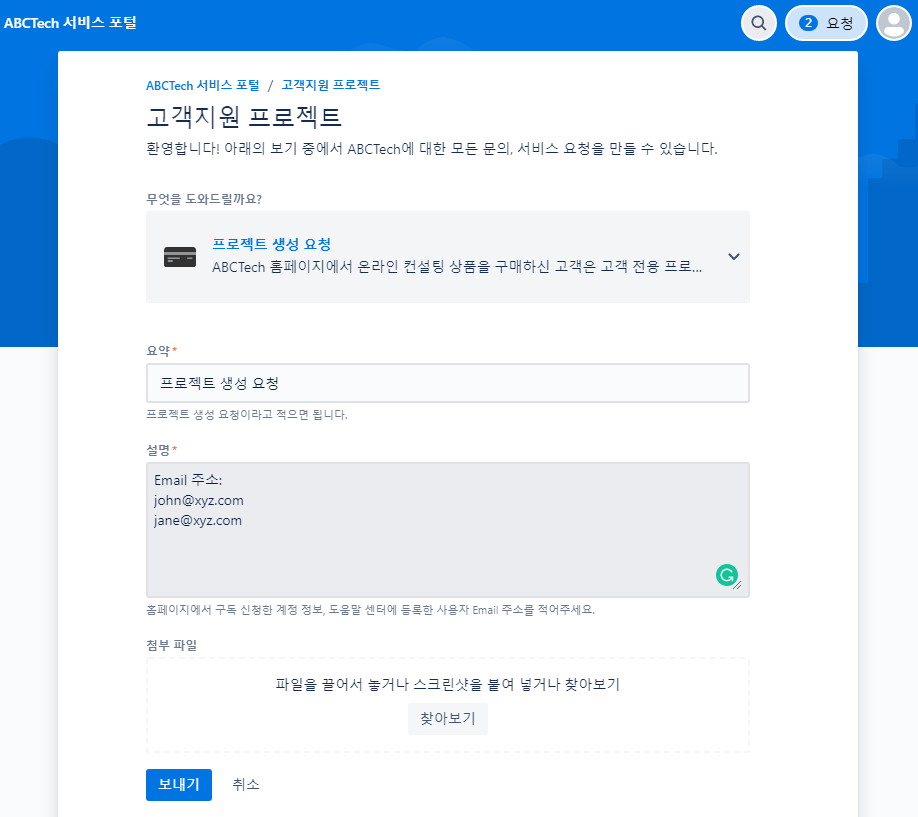Click jane@xyz.com text in description

[x=198, y=521]
